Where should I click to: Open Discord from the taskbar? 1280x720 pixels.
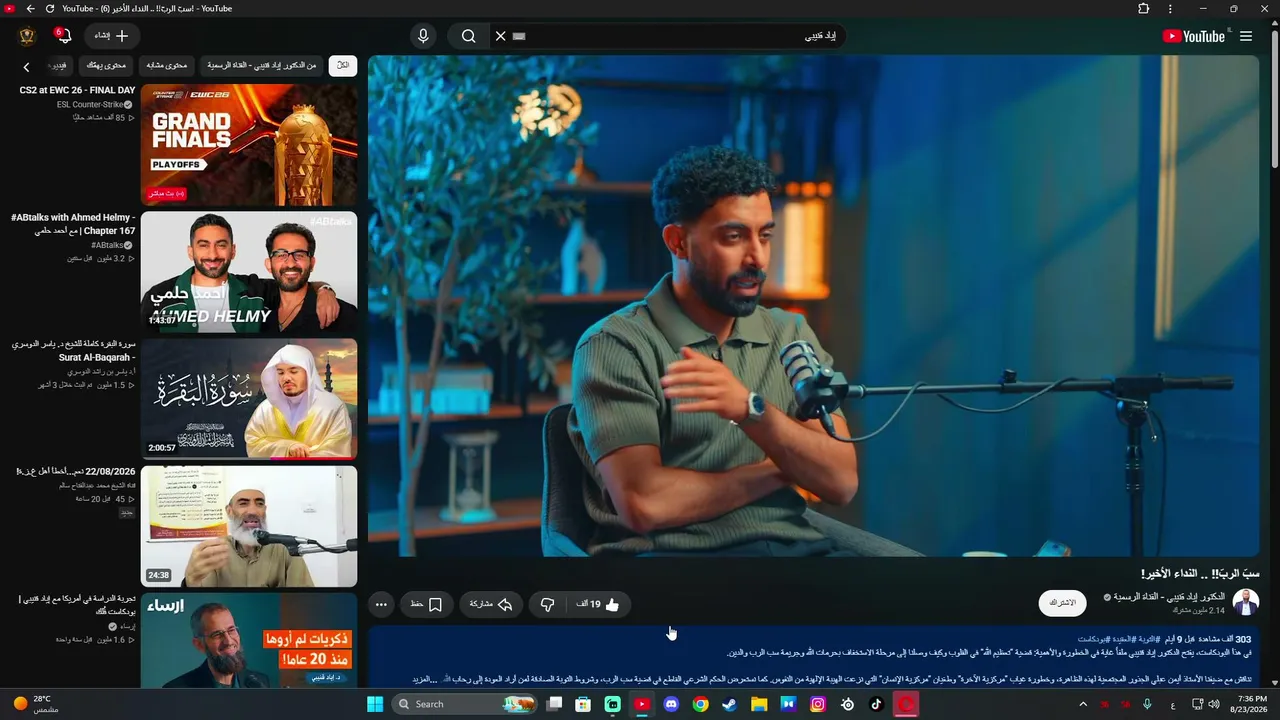[x=671, y=704]
